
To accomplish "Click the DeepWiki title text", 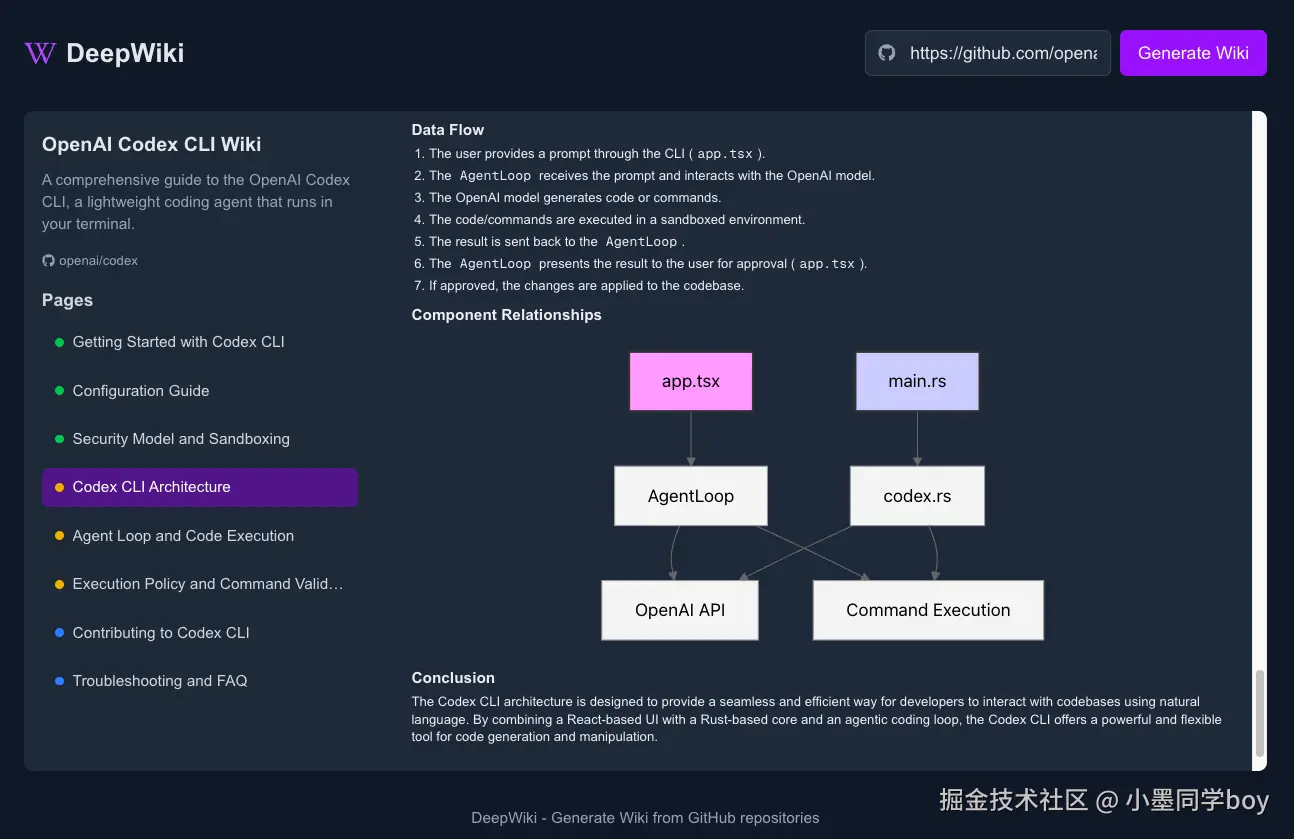I will (x=125, y=53).
